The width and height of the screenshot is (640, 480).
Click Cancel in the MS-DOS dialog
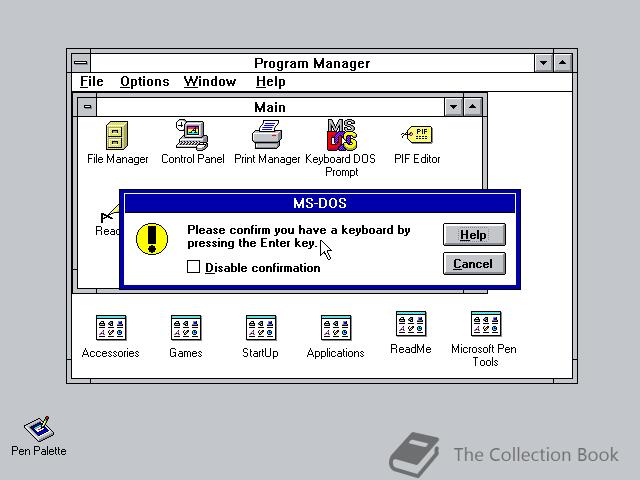(x=474, y=264)
